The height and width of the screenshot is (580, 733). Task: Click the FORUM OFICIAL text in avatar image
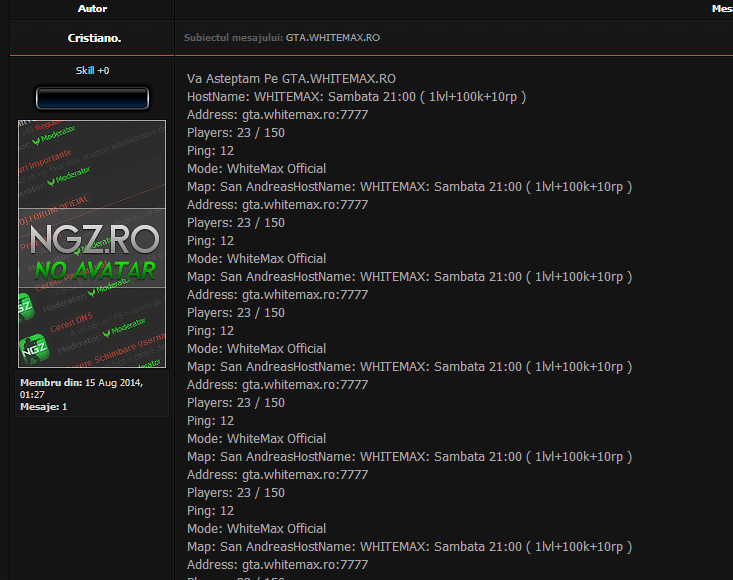pyautogui.click(x=60, y=206)
